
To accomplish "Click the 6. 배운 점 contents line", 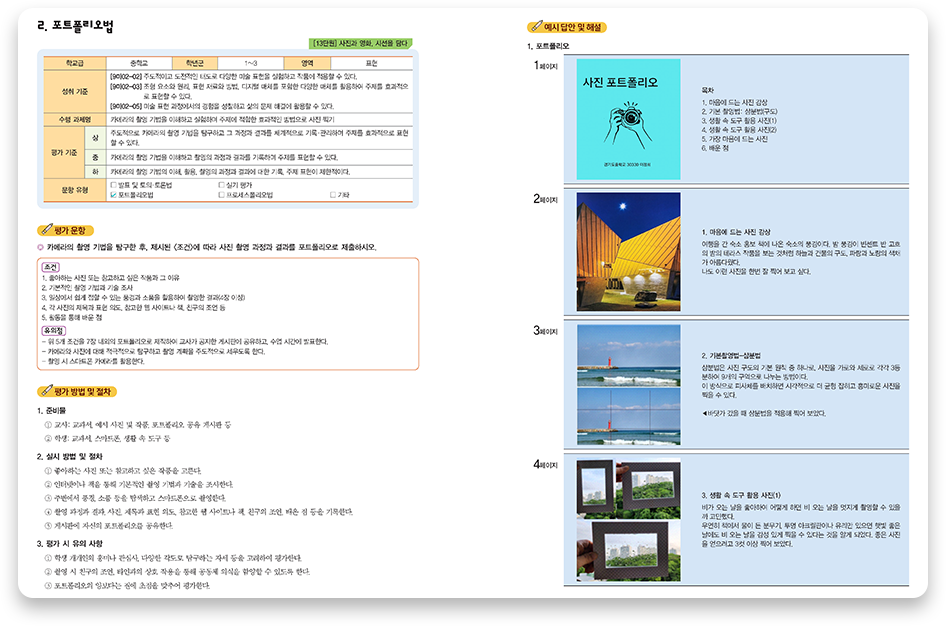I will (715, 148).
